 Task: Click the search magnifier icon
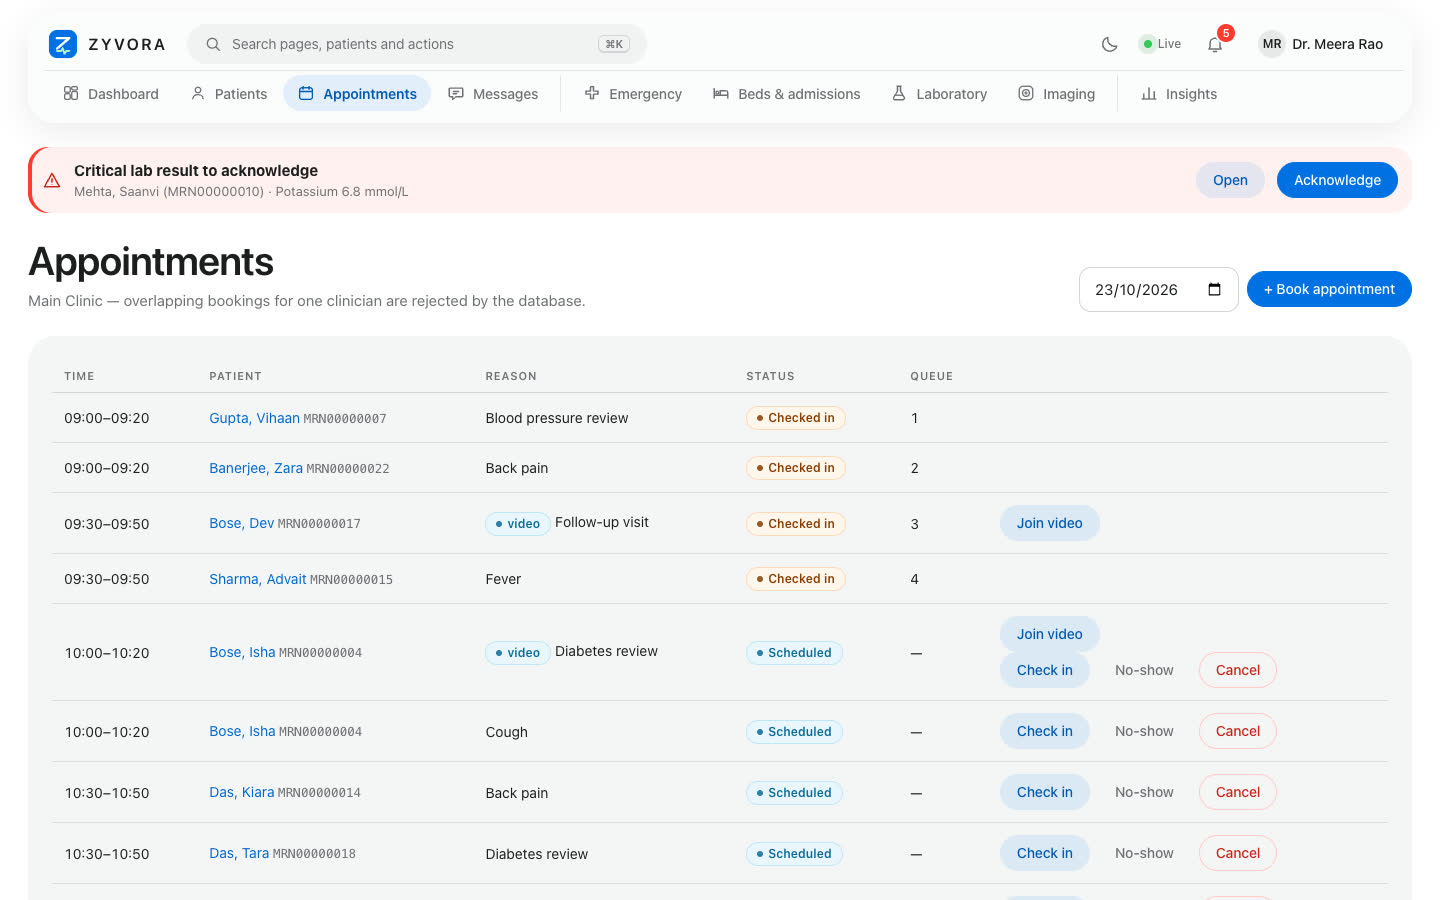tap(213, 44)
